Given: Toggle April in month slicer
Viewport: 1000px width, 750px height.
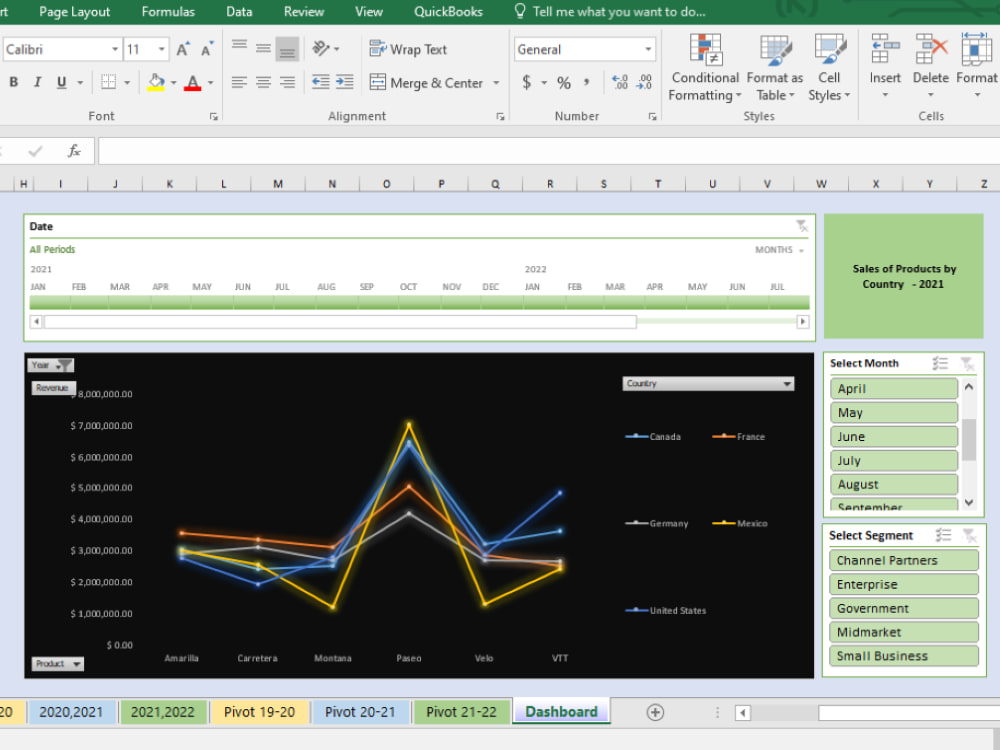Looking at the screenshot, I should coord(893,388).
